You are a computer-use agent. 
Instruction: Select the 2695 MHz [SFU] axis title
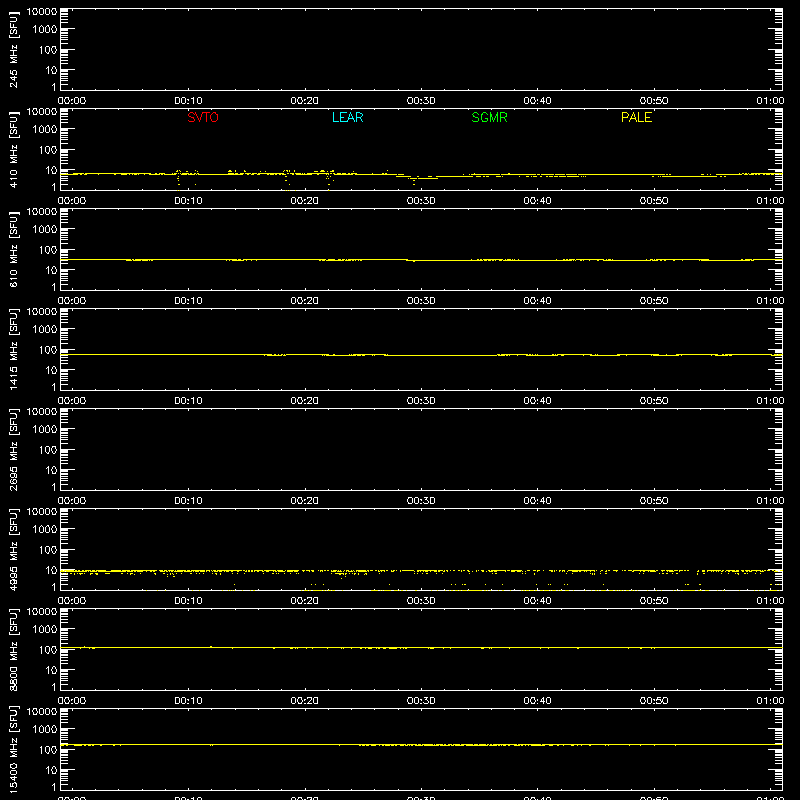(13, 449)
